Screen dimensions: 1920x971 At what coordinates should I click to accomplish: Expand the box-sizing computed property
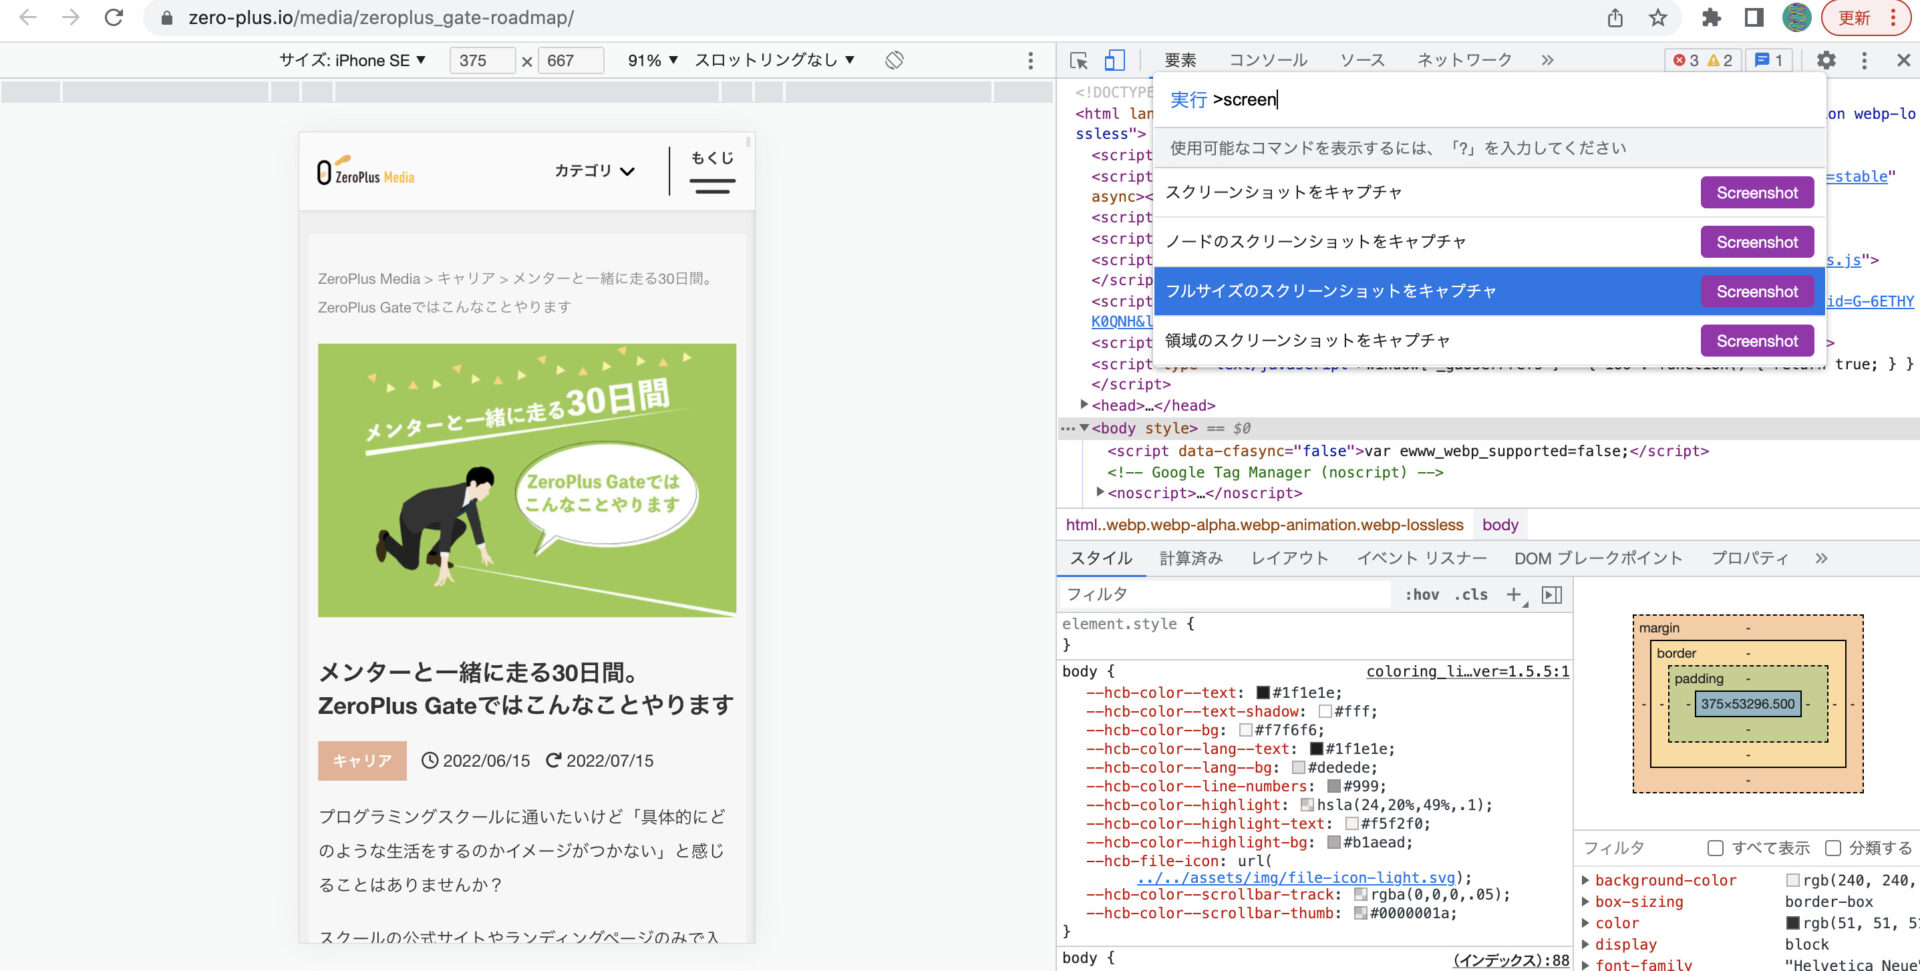(x=1585, y=901)
